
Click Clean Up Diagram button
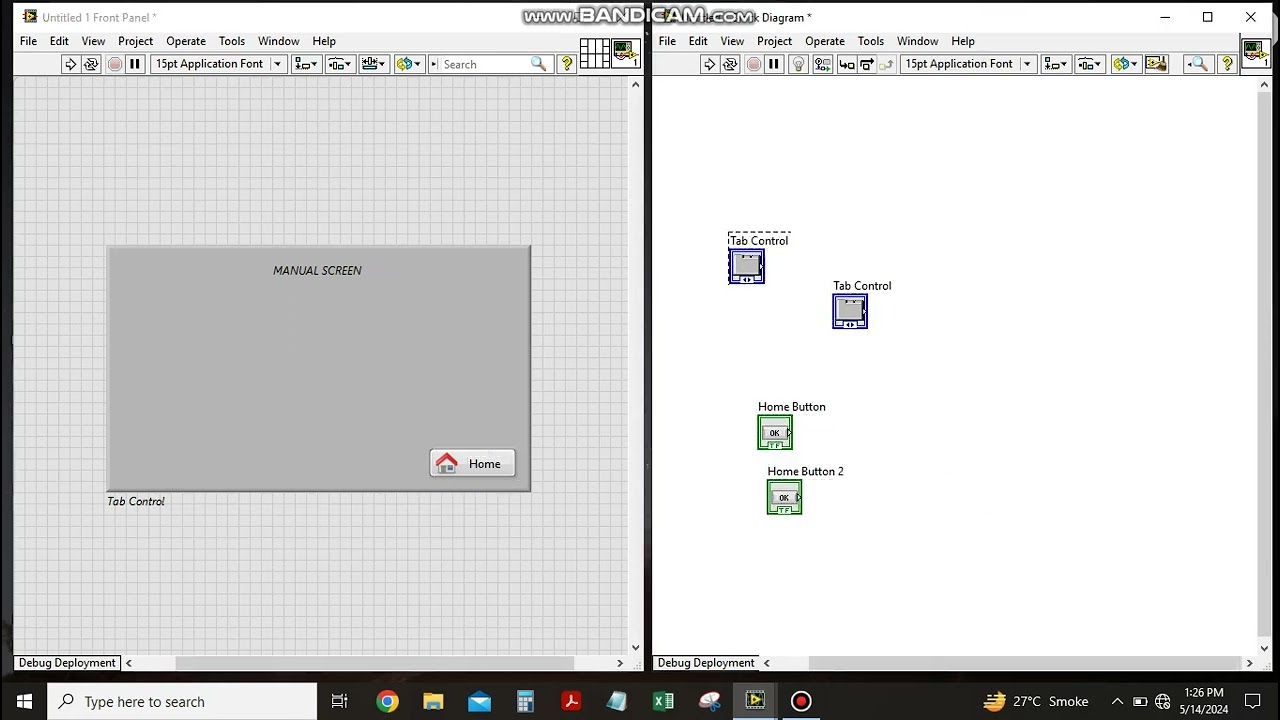(1156, 64)
